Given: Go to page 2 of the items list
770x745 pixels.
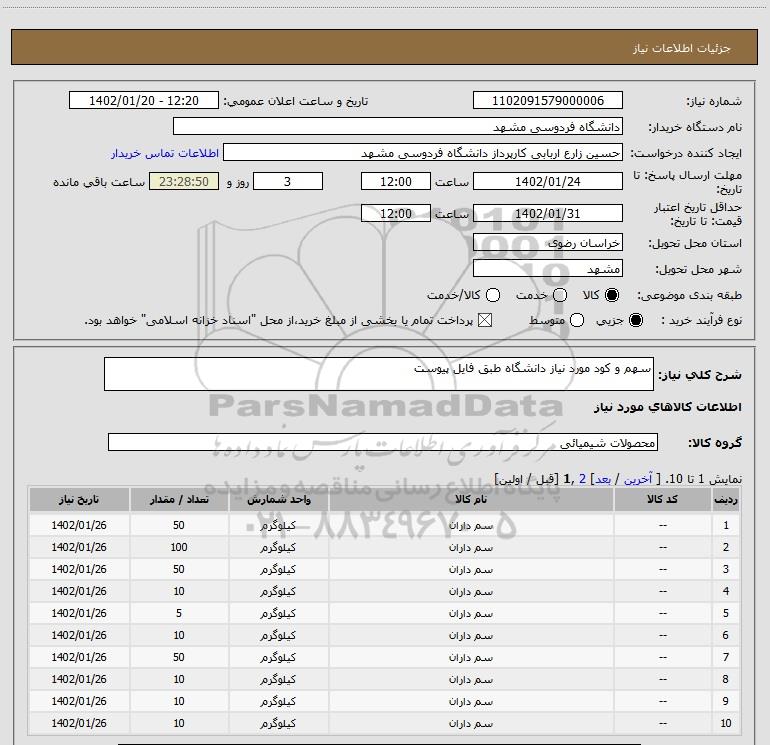Looking at the screenshot, I should coord(582,479).
